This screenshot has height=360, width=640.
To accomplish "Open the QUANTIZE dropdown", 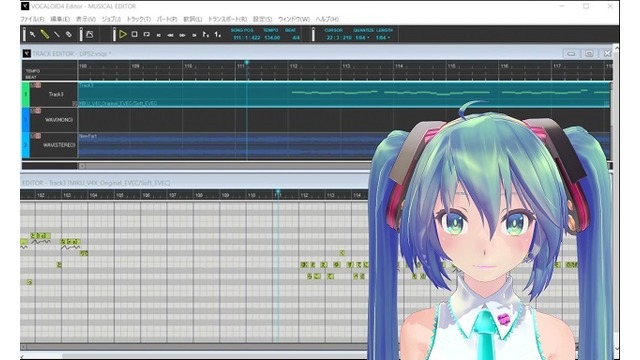I will (x=362, y=38).
